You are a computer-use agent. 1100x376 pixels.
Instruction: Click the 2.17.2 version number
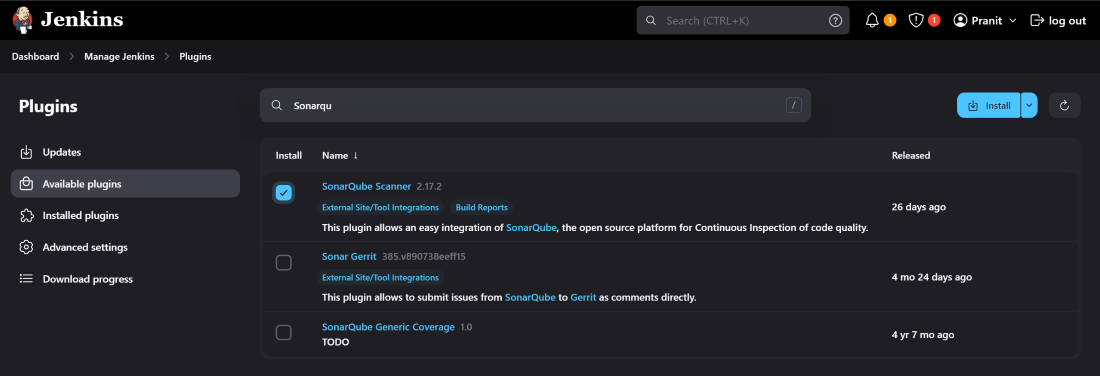point(429,187)
